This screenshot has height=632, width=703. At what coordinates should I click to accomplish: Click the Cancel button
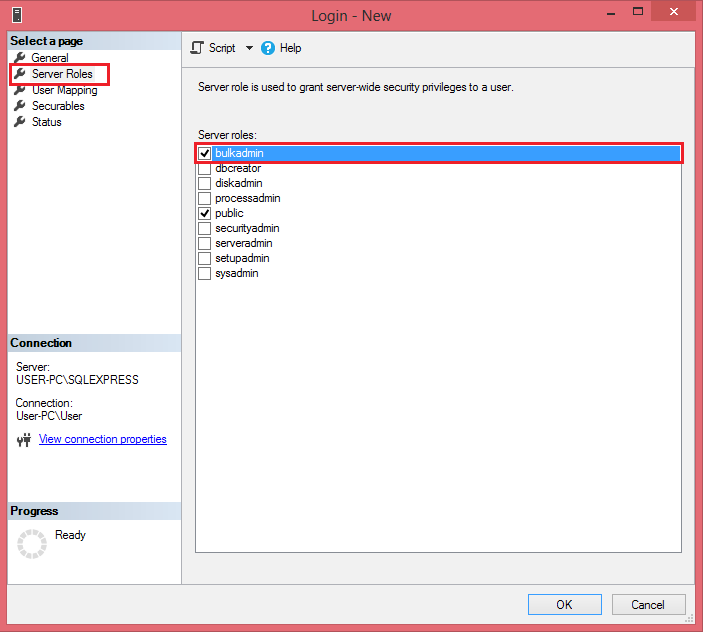tap(648, 604)
